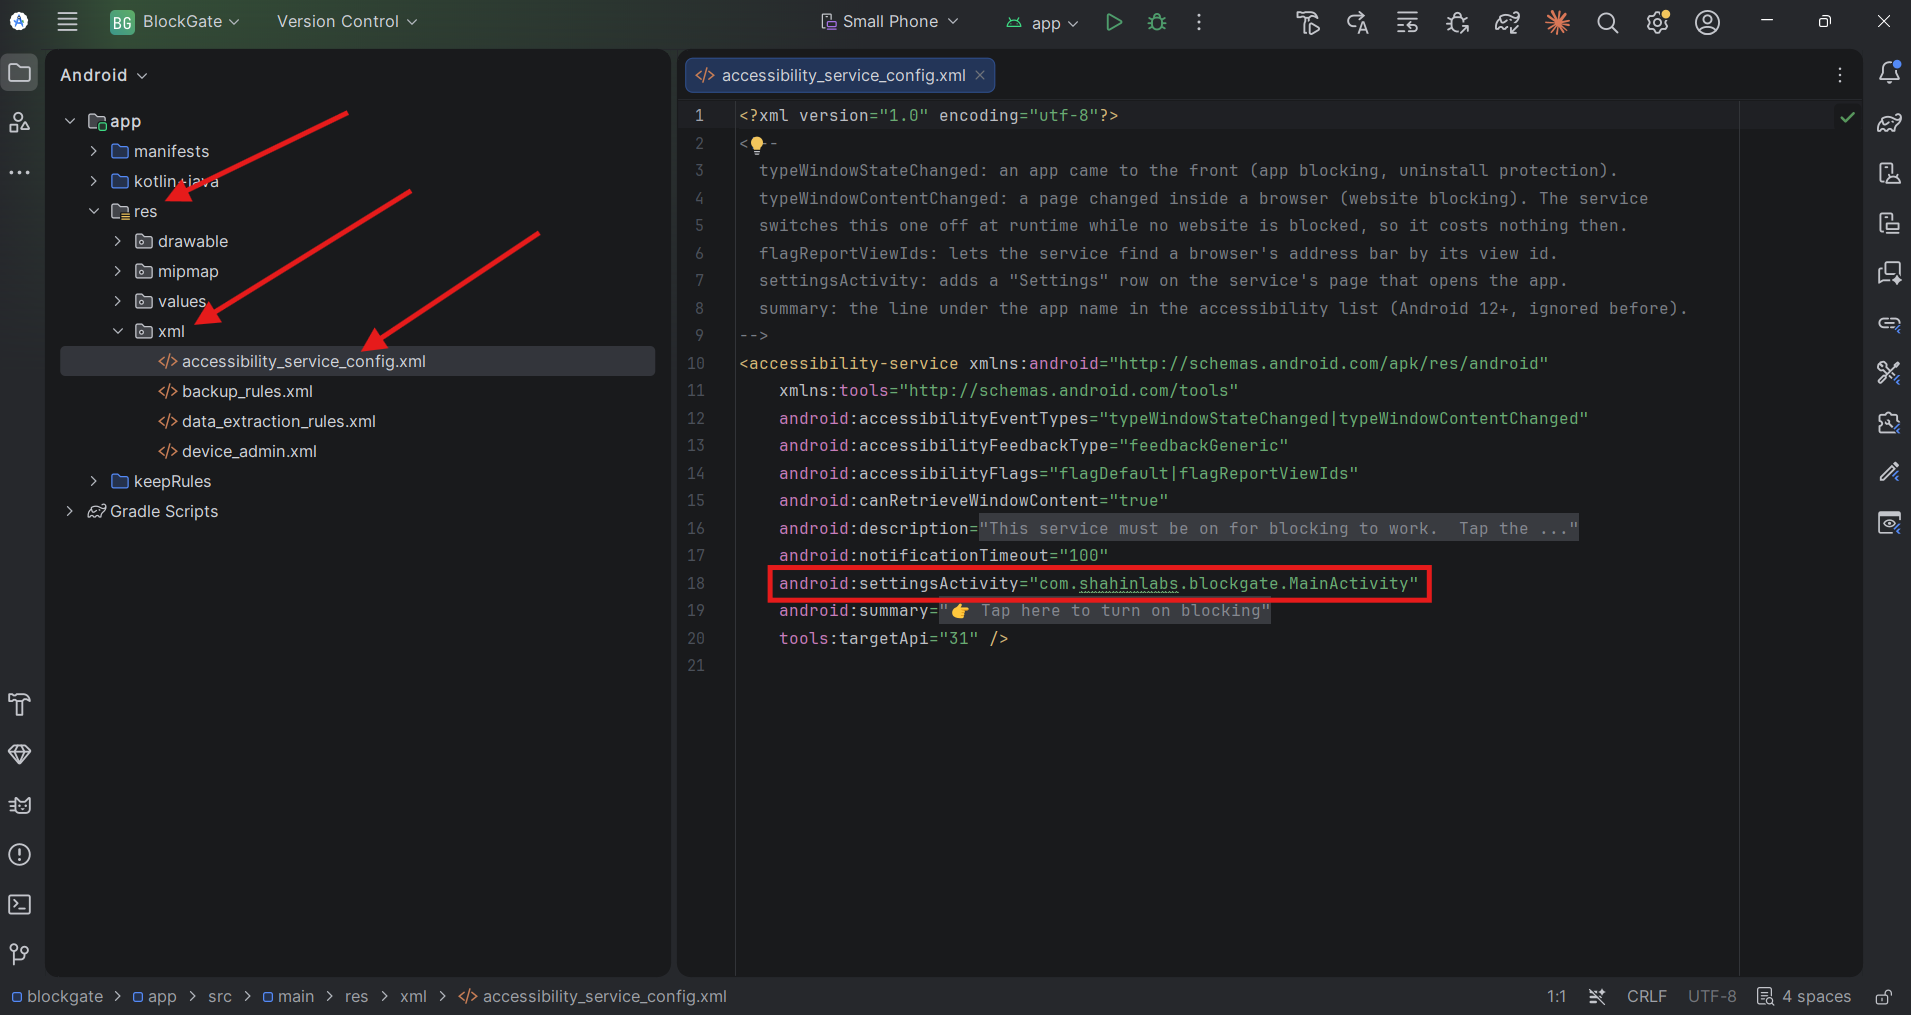This screenshot has height=1015, width=1911.
Task: Open the main hamburger menu
Action: click(67, 21)
